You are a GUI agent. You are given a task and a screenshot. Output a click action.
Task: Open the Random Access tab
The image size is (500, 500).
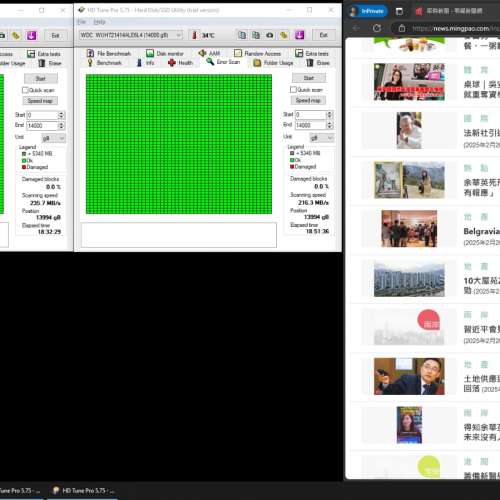point(257,53)
